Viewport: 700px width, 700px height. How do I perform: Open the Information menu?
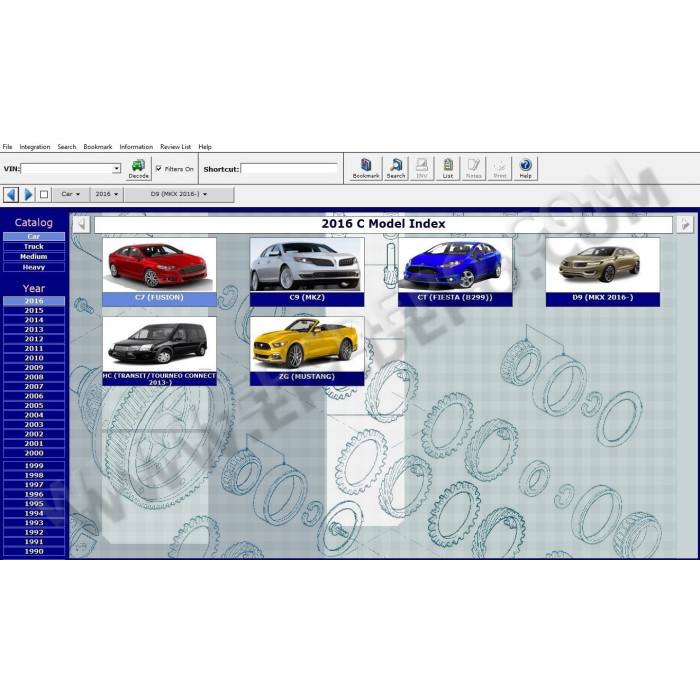136,147
